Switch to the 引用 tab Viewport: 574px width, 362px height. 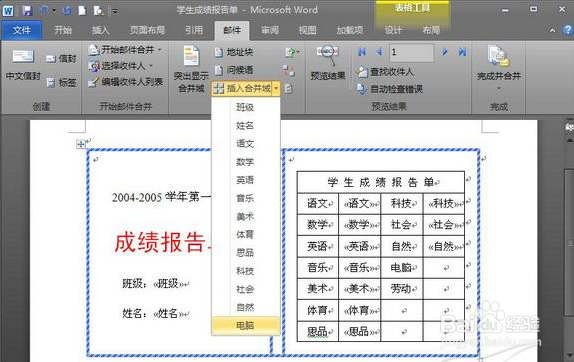tap(194, 30)
